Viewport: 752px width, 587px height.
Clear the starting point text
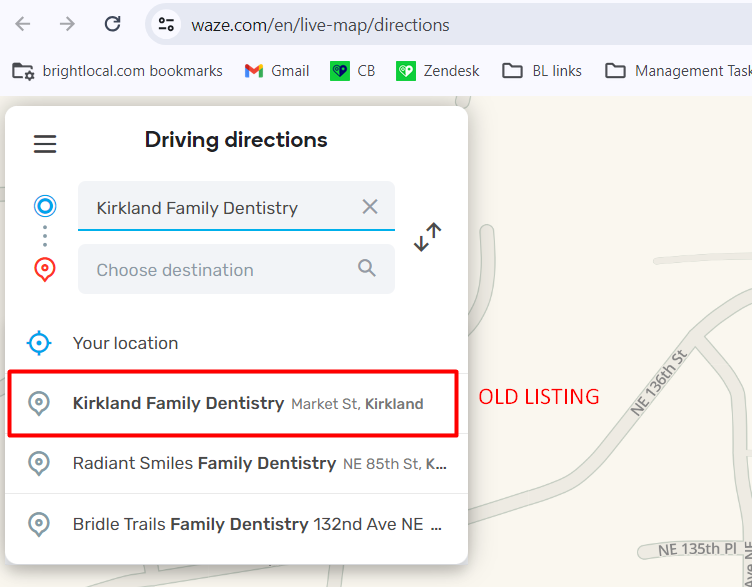coord(370,207)
